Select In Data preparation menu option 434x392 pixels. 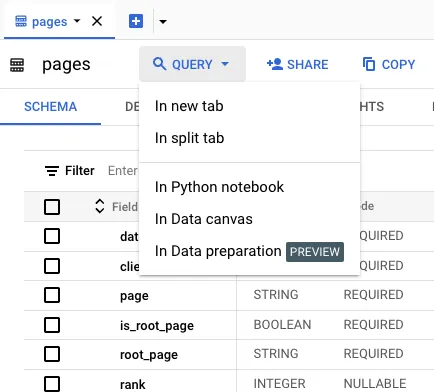coord(249,251)
